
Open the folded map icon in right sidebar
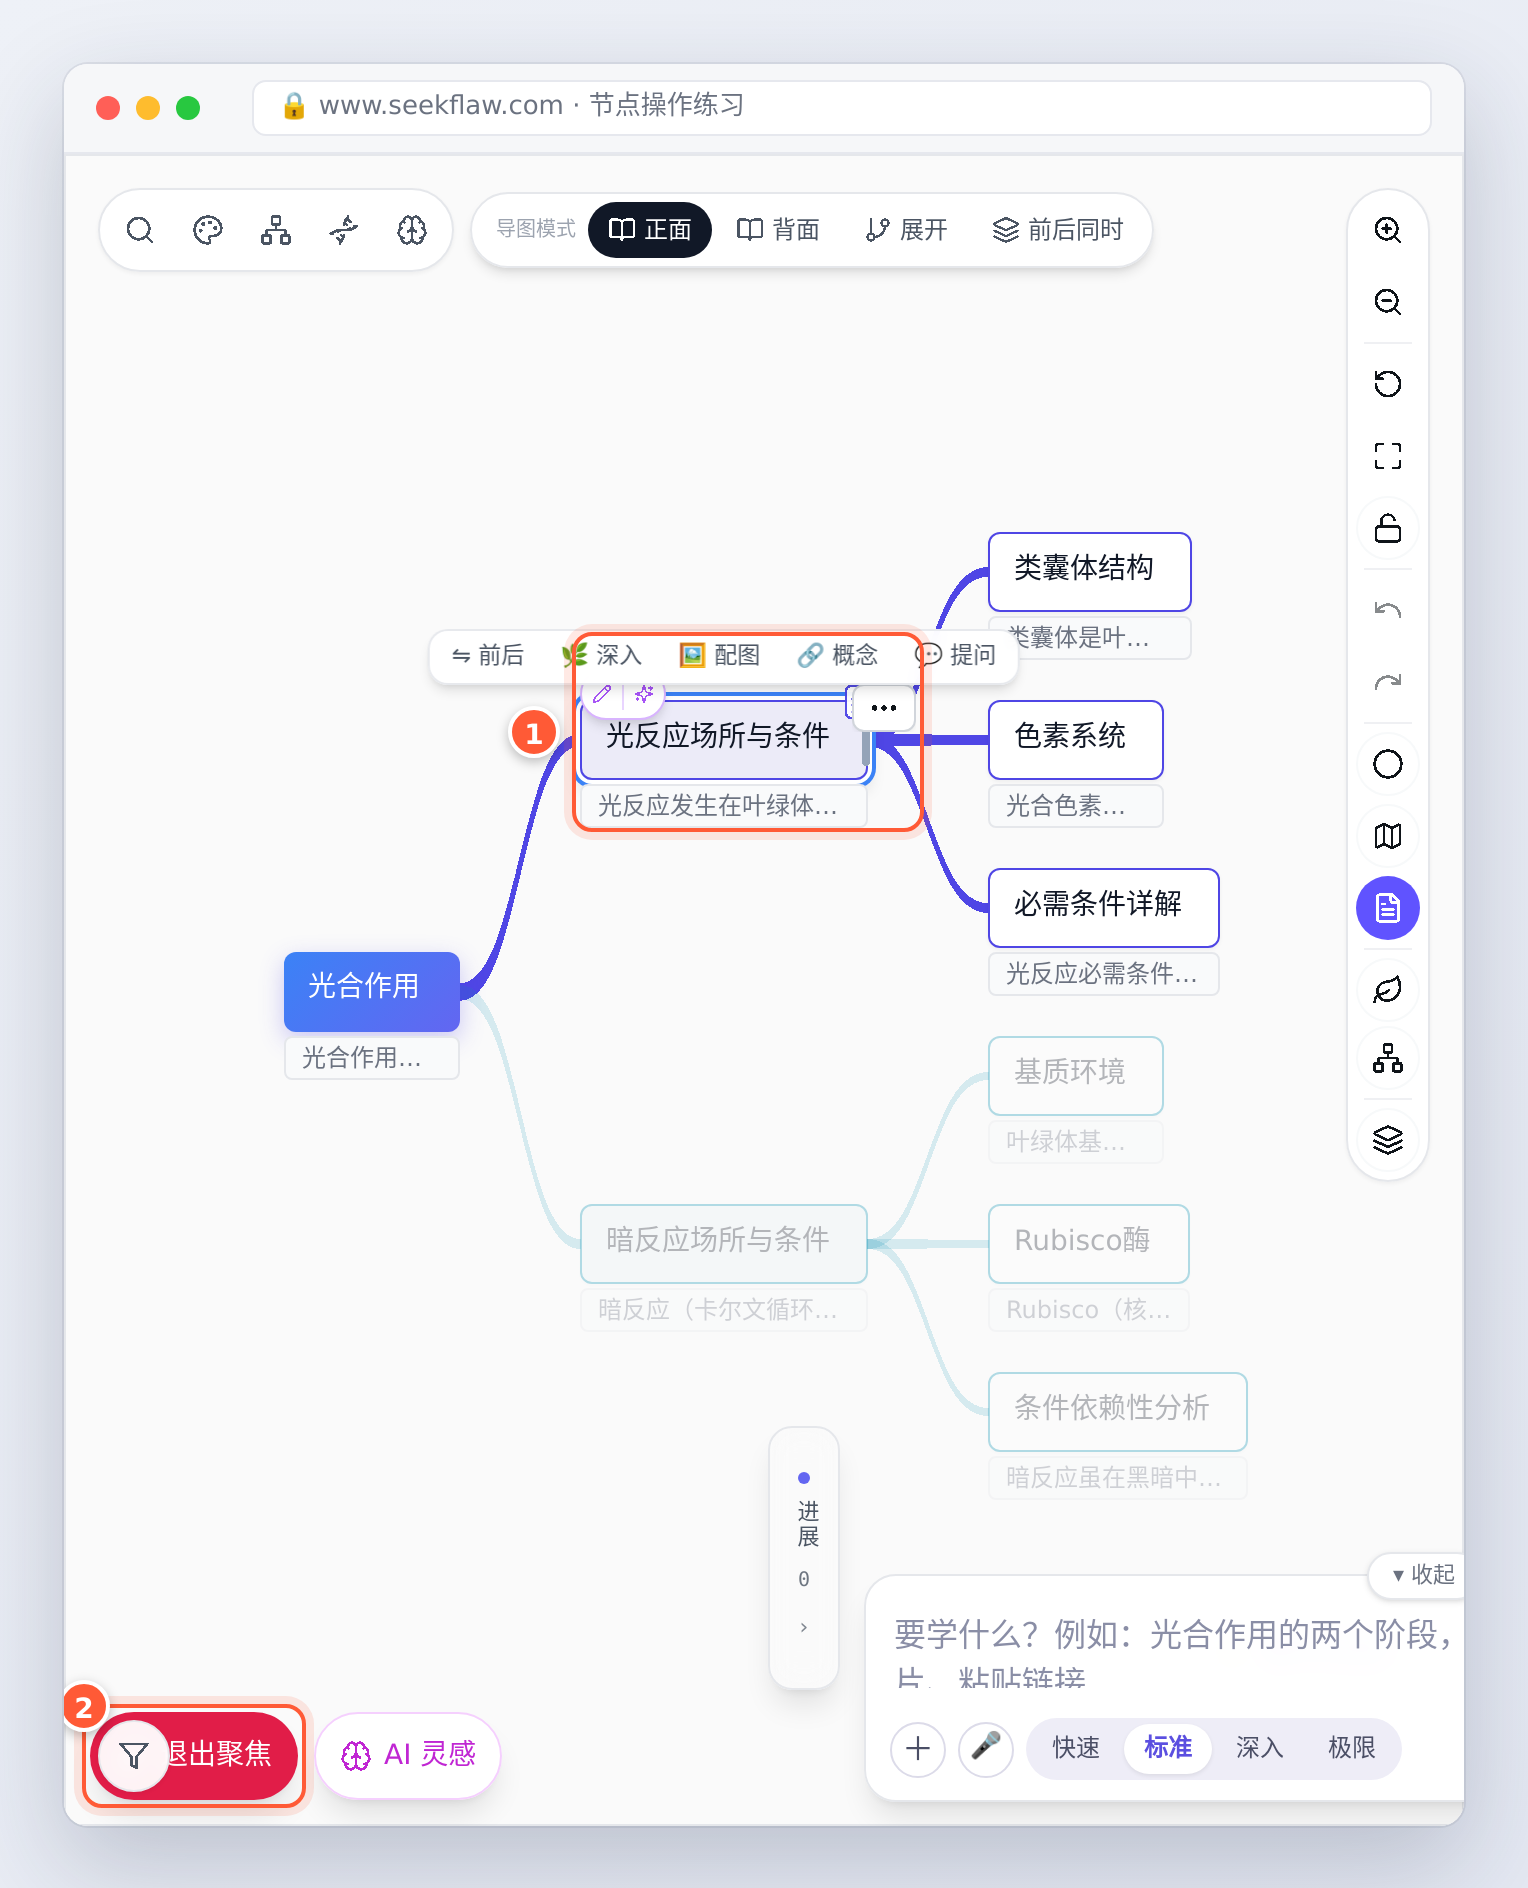point(1388,836)
